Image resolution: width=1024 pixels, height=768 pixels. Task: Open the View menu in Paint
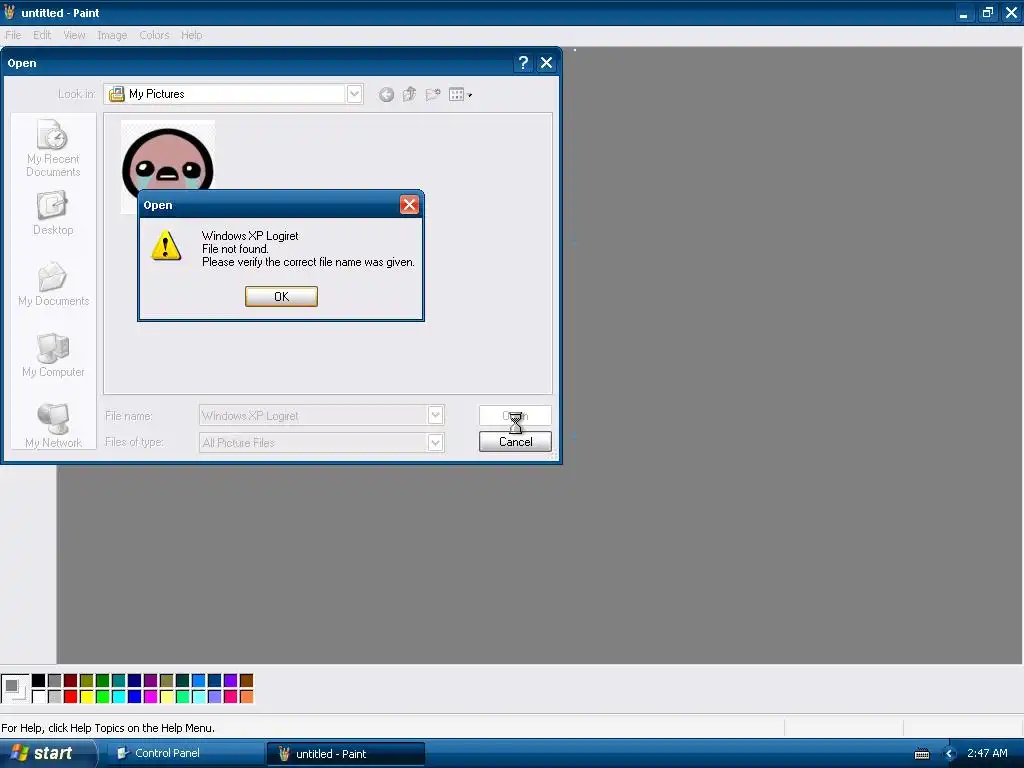74,35
